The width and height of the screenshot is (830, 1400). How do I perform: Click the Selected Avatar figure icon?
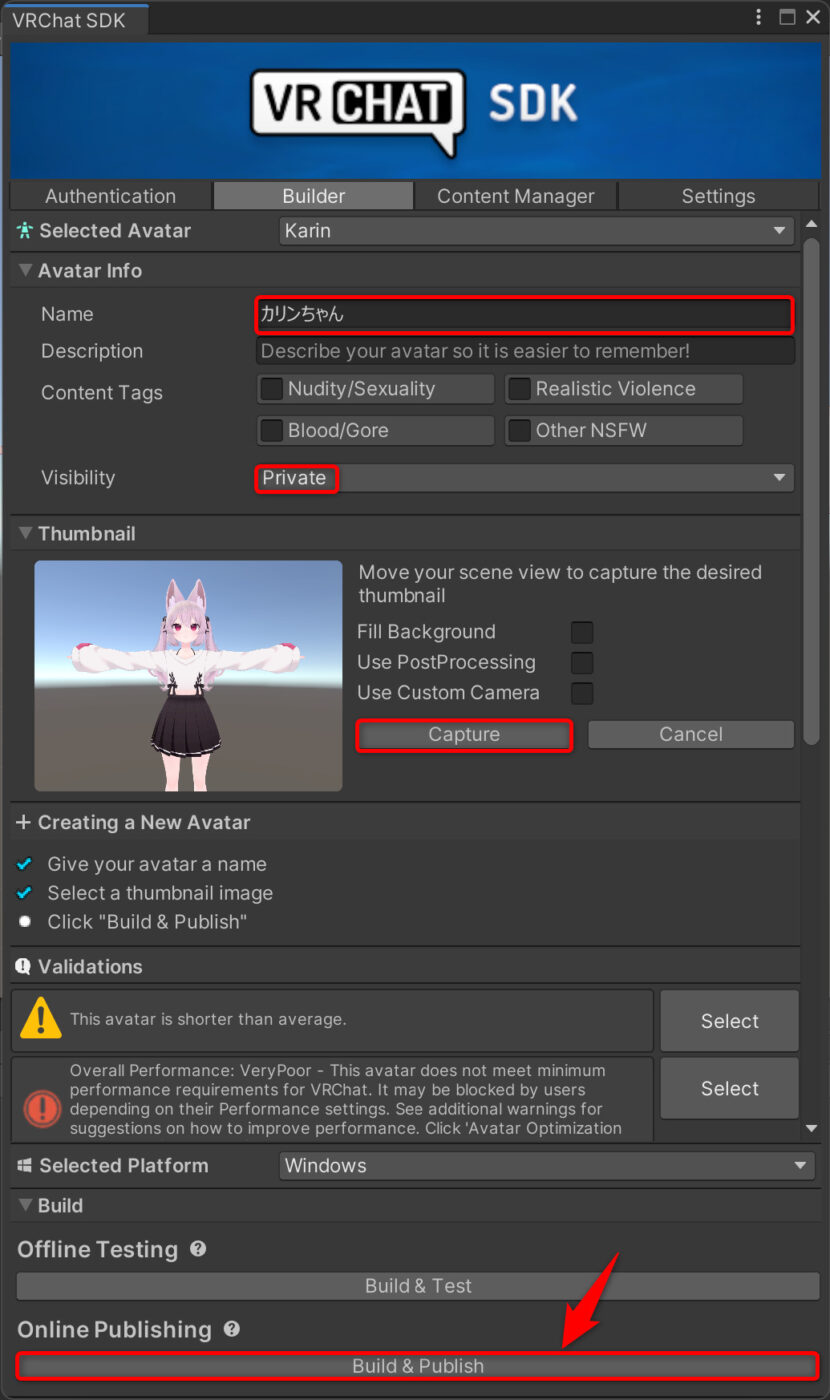25,231
